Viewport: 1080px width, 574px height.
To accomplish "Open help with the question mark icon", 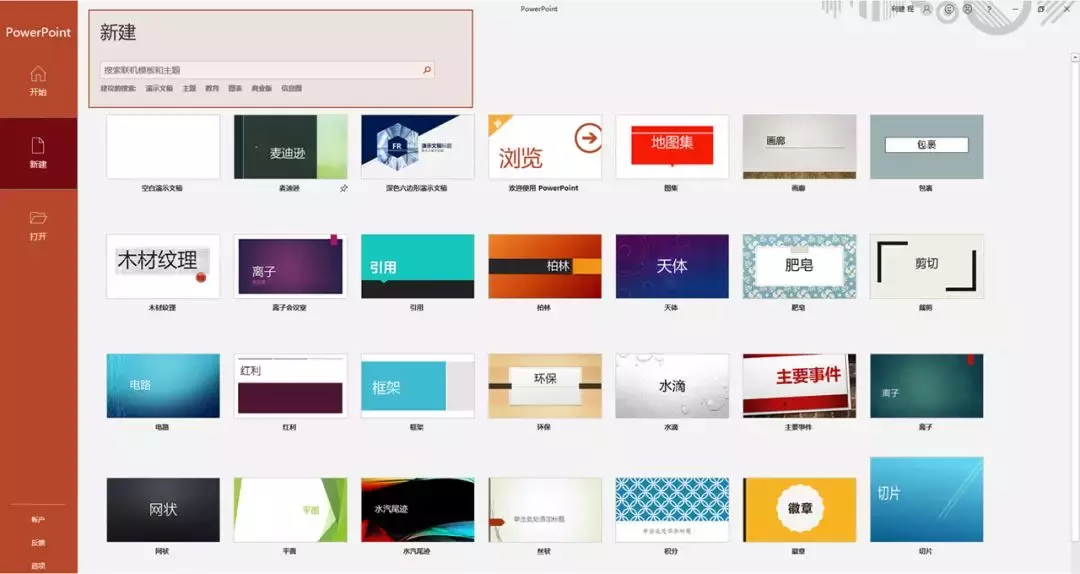I will point(990,9).
